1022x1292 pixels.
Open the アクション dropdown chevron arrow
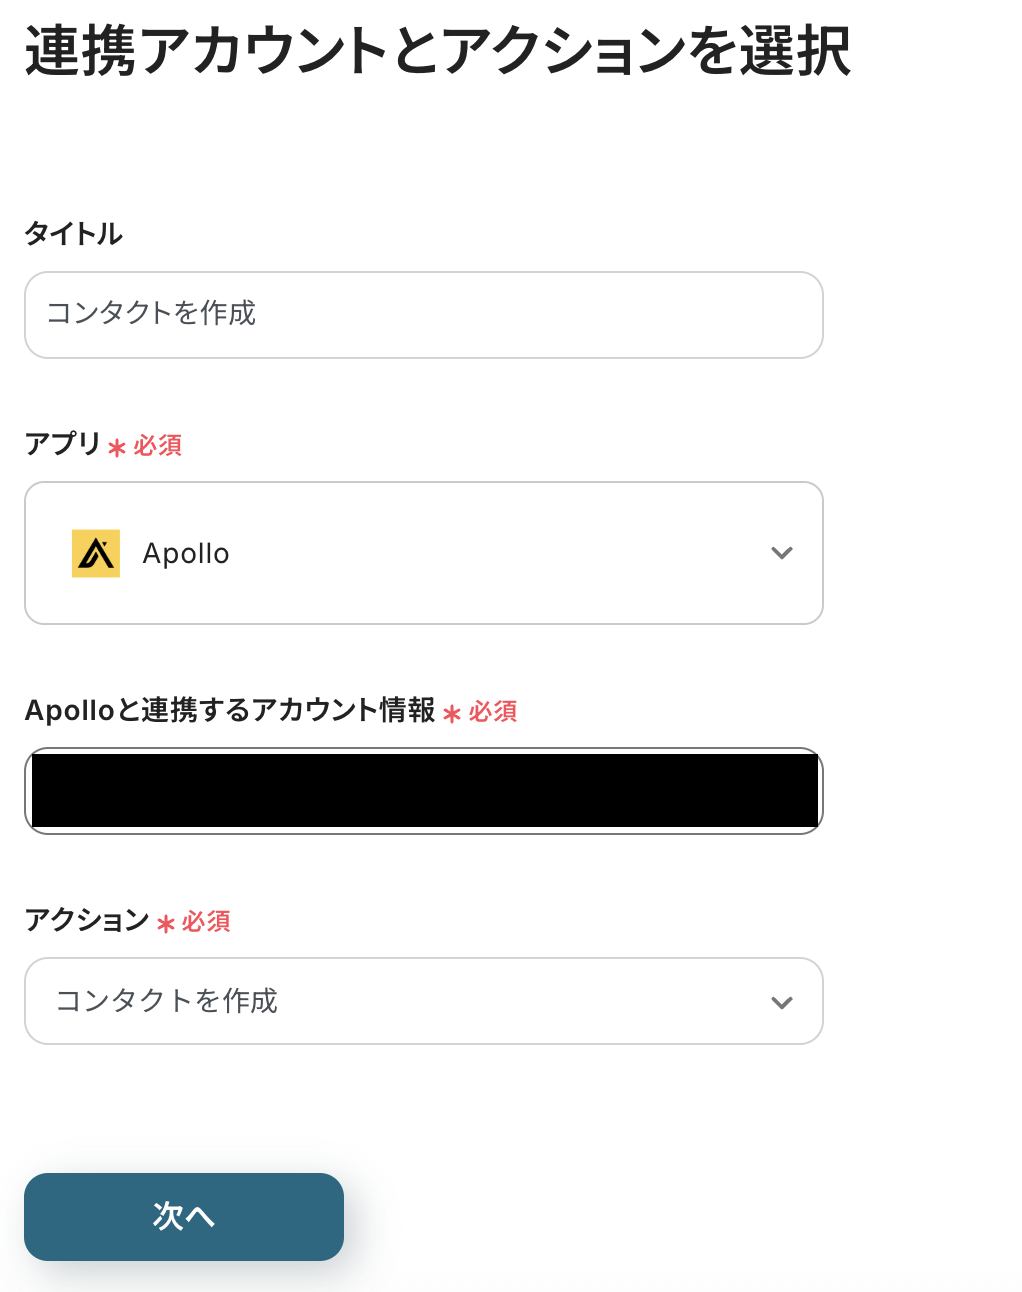click(782, 1002)
